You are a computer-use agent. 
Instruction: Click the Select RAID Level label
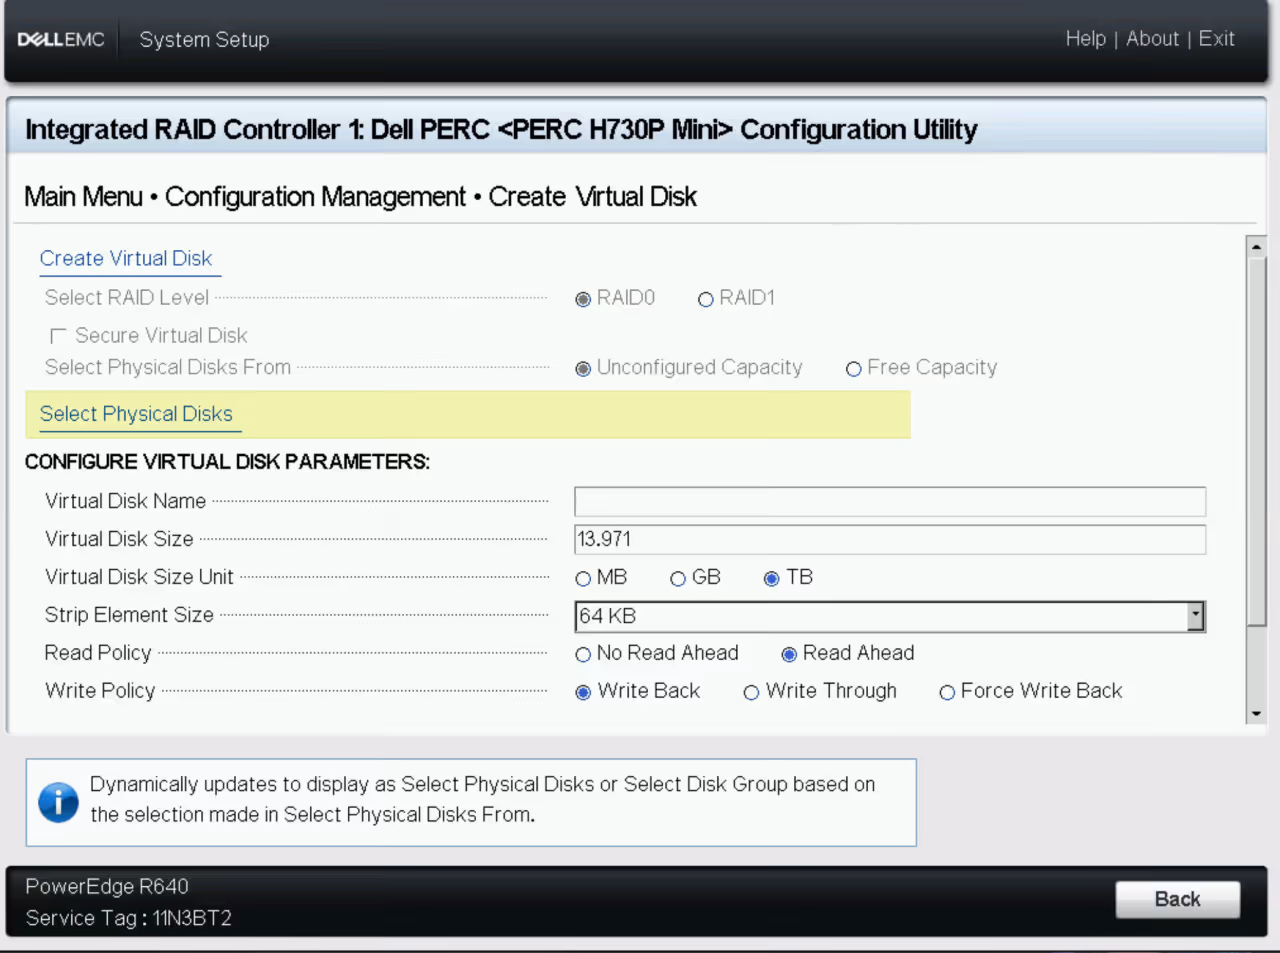(x=127, y=298)
